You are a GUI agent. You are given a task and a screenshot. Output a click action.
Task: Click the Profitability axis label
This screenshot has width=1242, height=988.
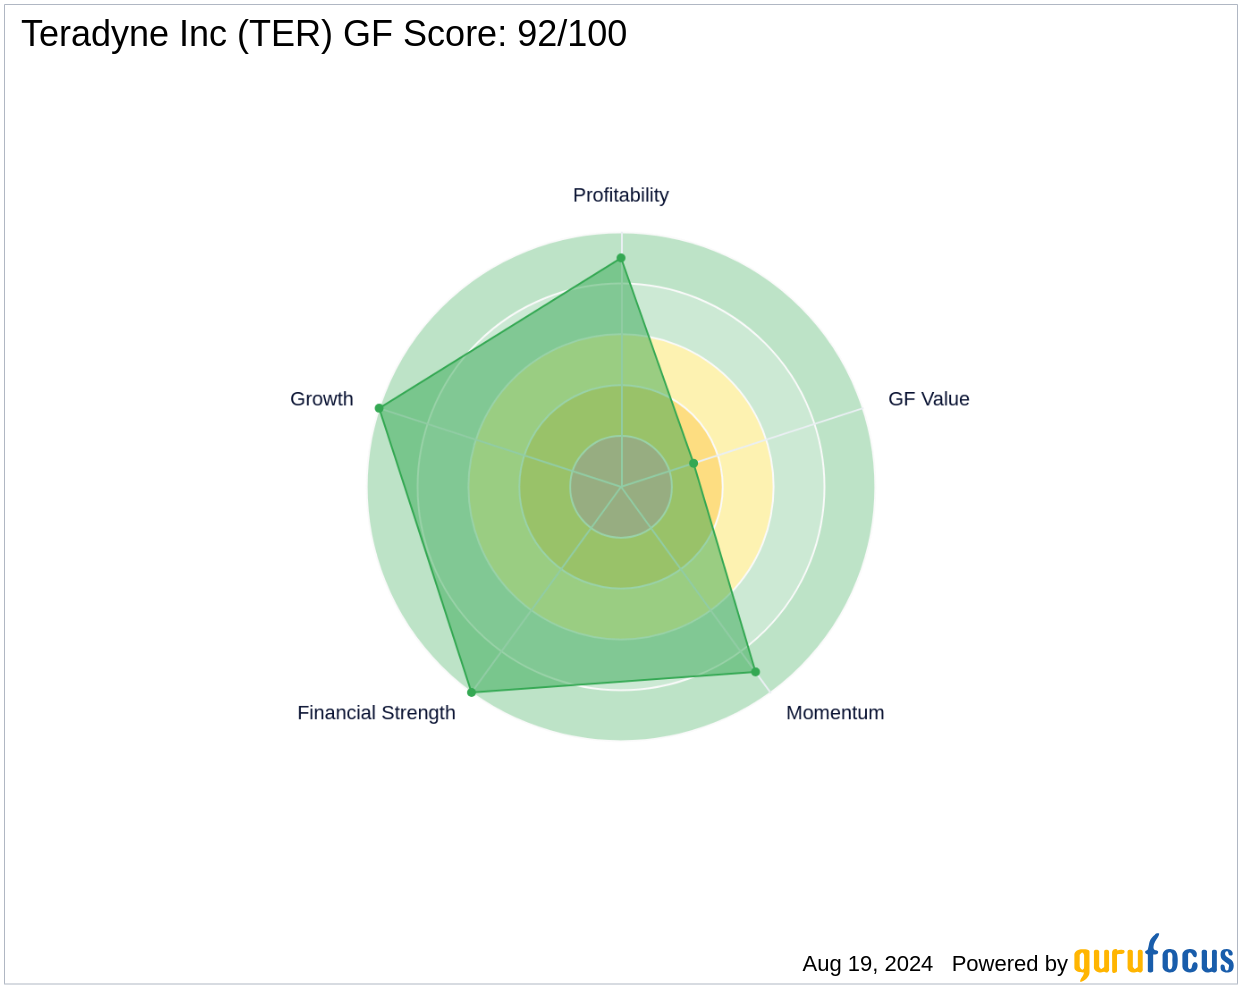point(620,195)
